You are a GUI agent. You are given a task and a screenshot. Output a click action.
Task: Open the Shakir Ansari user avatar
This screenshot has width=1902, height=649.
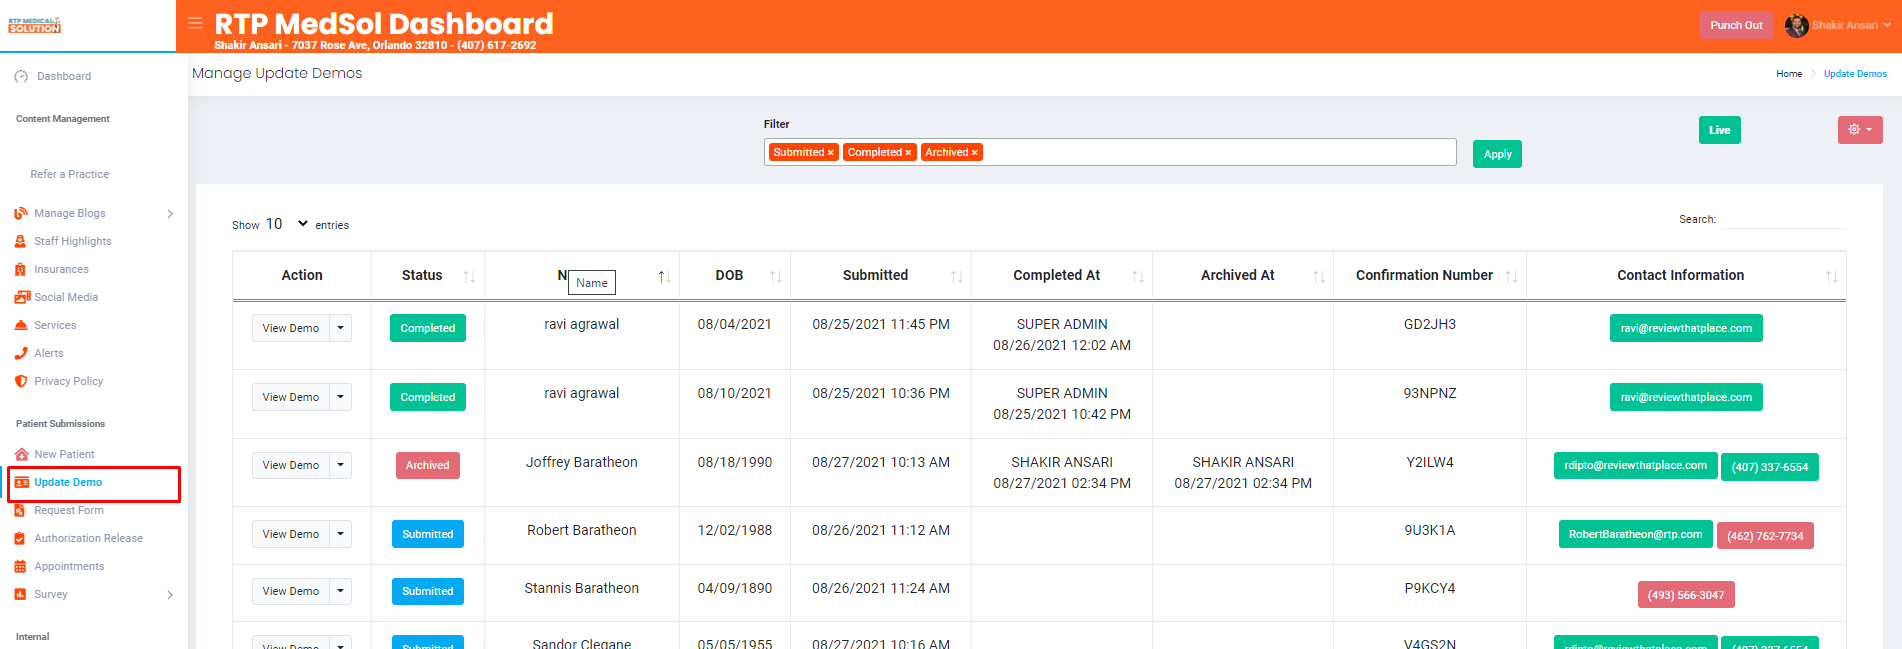pyautogui.click(x=1796, y=26)
